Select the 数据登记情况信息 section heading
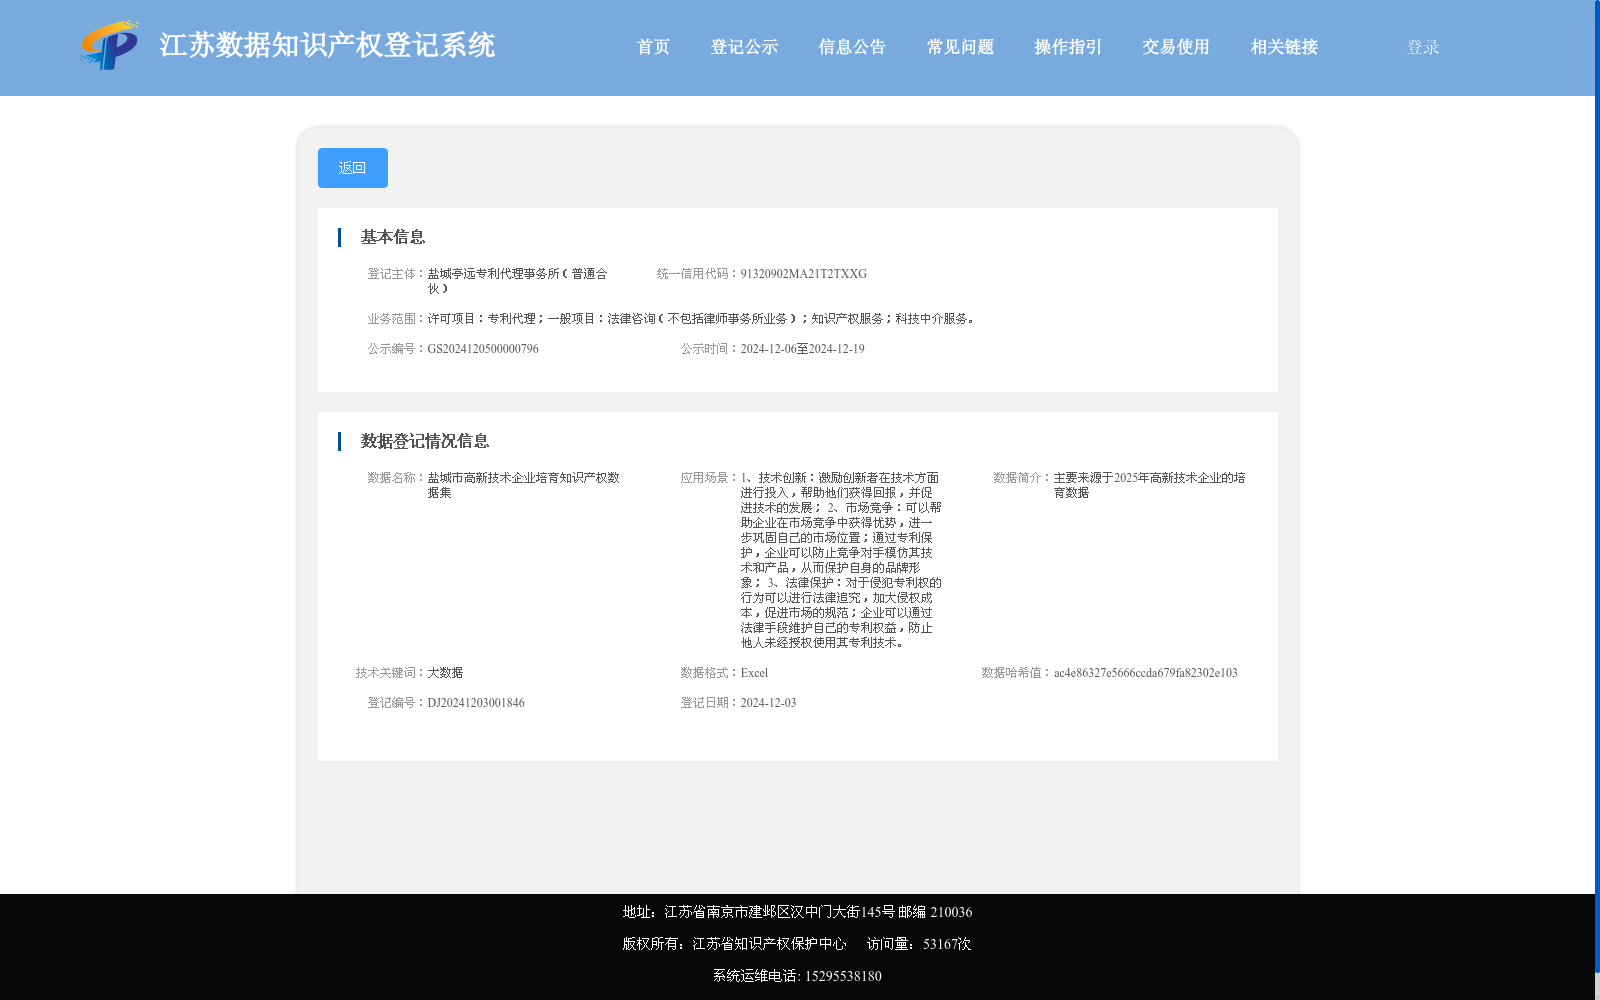This screenshot has height=1000, width=1600. (425, 441)
